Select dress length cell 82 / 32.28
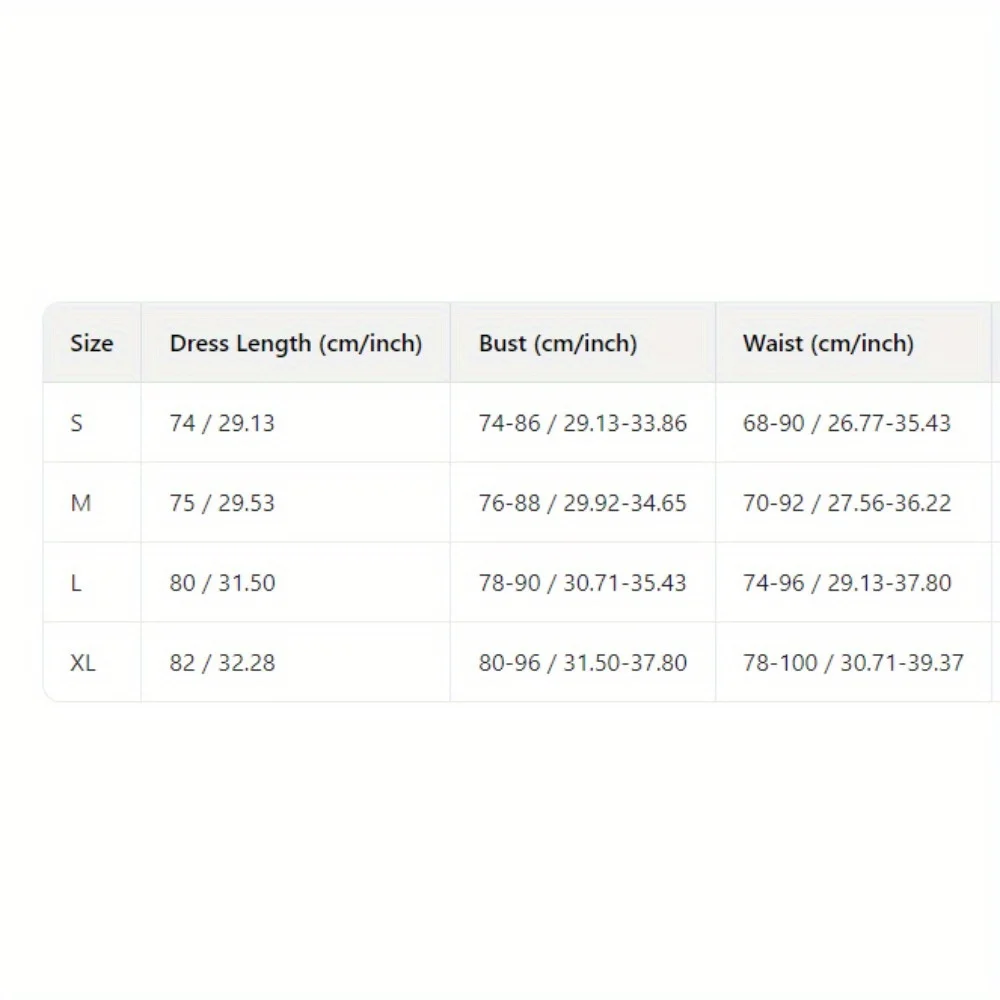Image resolution: width=1000 pixels, height=1000 pixels. [222, 663]
